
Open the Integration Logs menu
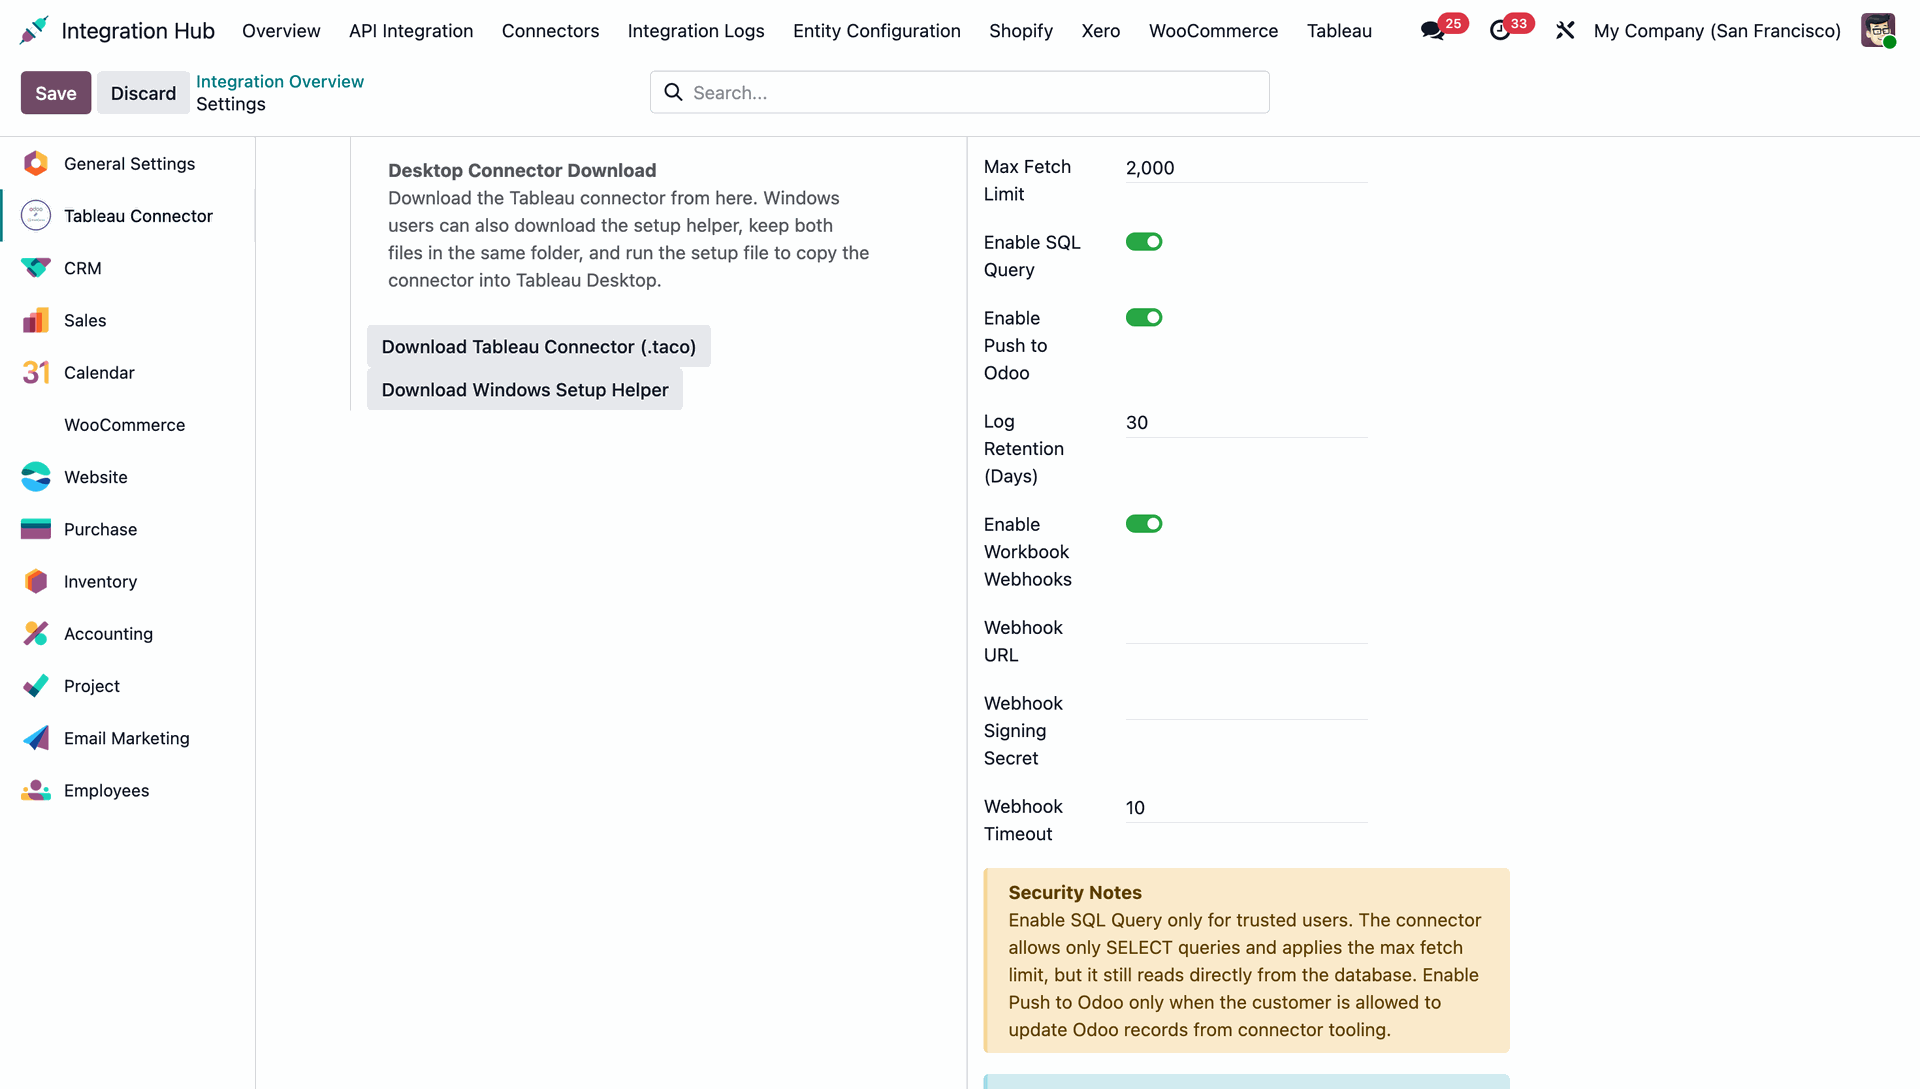point(696,31)
